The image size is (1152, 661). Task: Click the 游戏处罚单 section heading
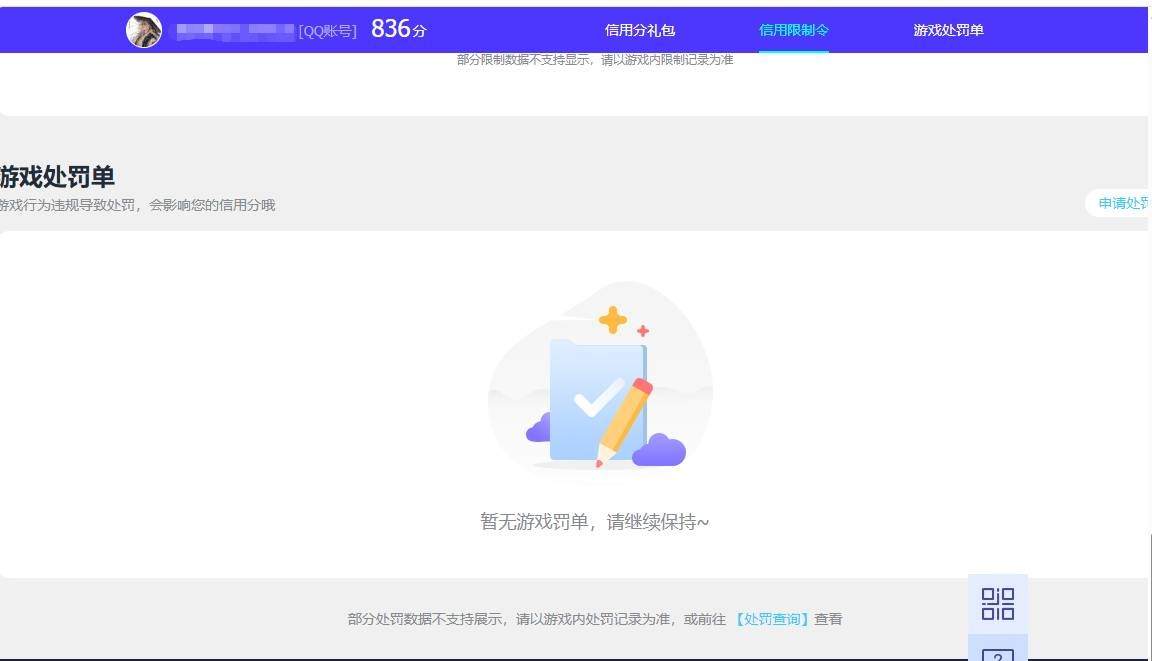(x=57, y=177)
